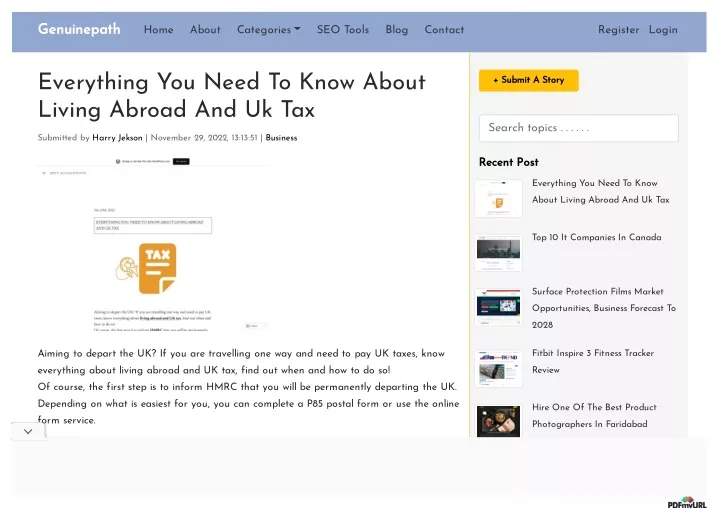This screenshot has width=719, height=508.
Task: Click the Register link
Action: [619, 30]
